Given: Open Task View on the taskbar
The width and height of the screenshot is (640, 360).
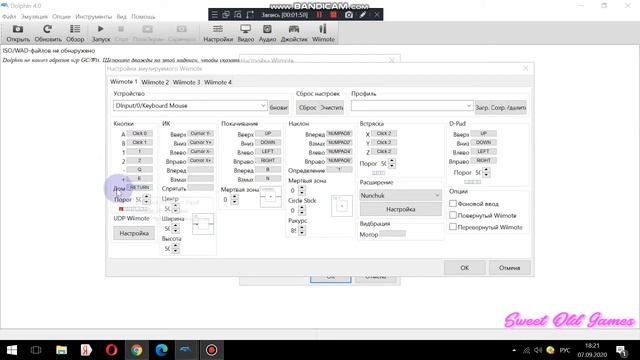Looking at the screenshot, I should (36, 350).
